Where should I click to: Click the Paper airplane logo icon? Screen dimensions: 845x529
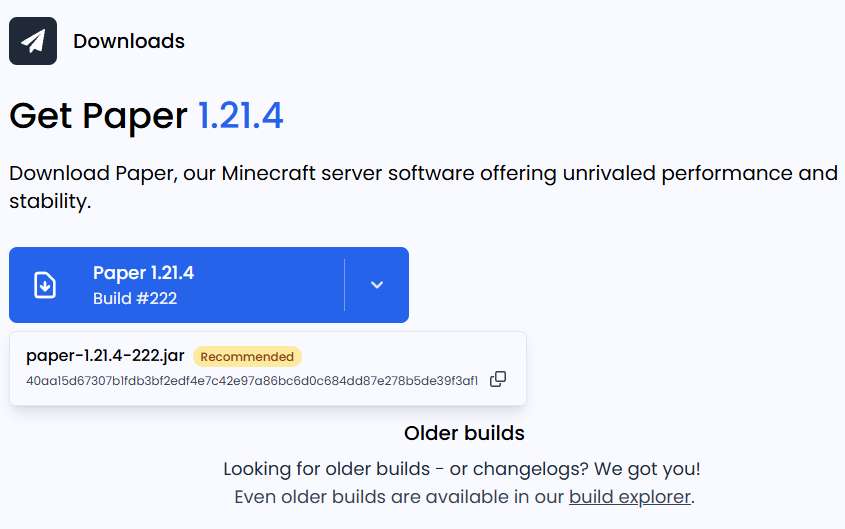click(x=33, y=41)
